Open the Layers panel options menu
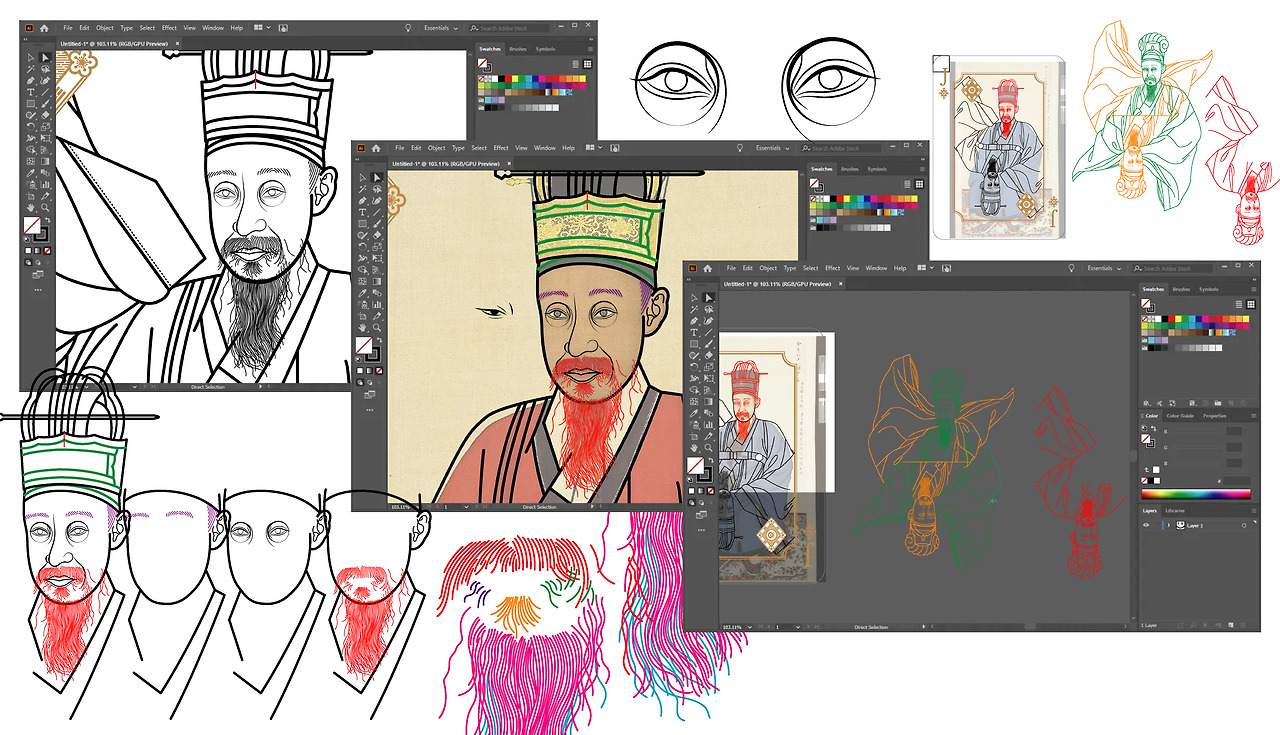 point(1252,510)
